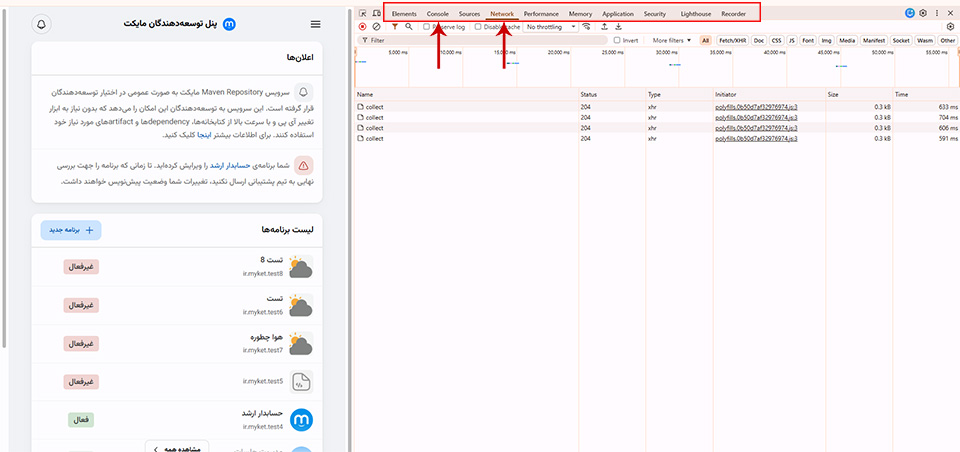The height and width of the screenshot is (452, 960).
Task: Click in the network Filter input field
Action: [x=482, y=40]
